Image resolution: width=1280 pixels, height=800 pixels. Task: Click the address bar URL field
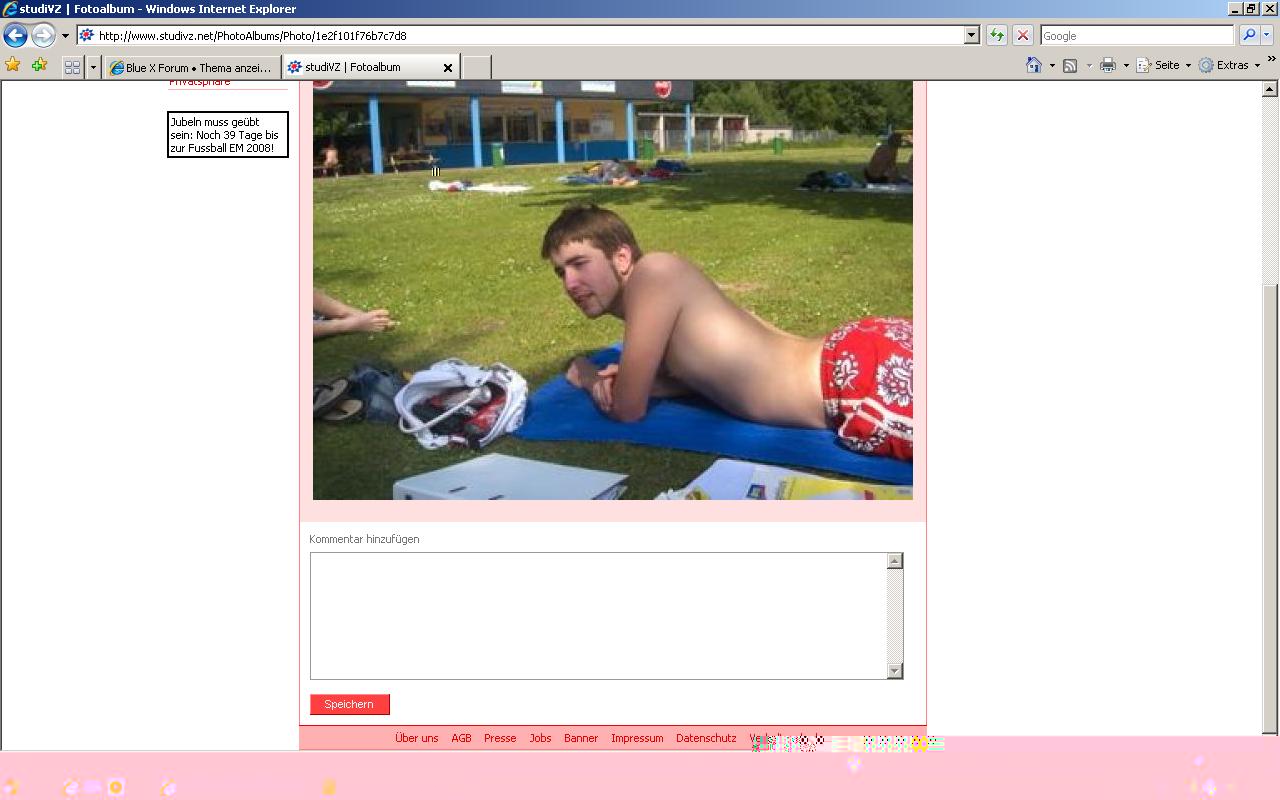point(520,36)
